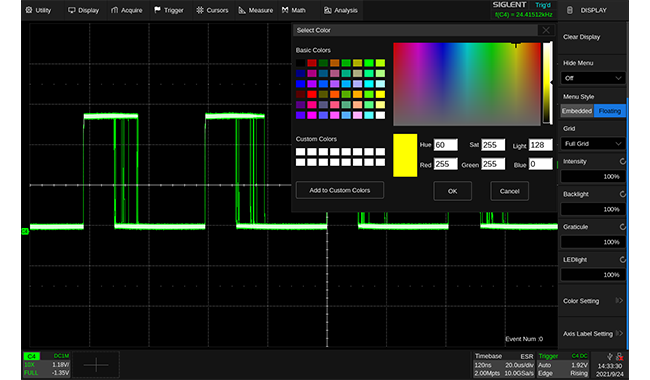Switch Menu Style to Floating
Viewport: 650px width, 380px height.
pyautogui.click(x=609, y=111)
